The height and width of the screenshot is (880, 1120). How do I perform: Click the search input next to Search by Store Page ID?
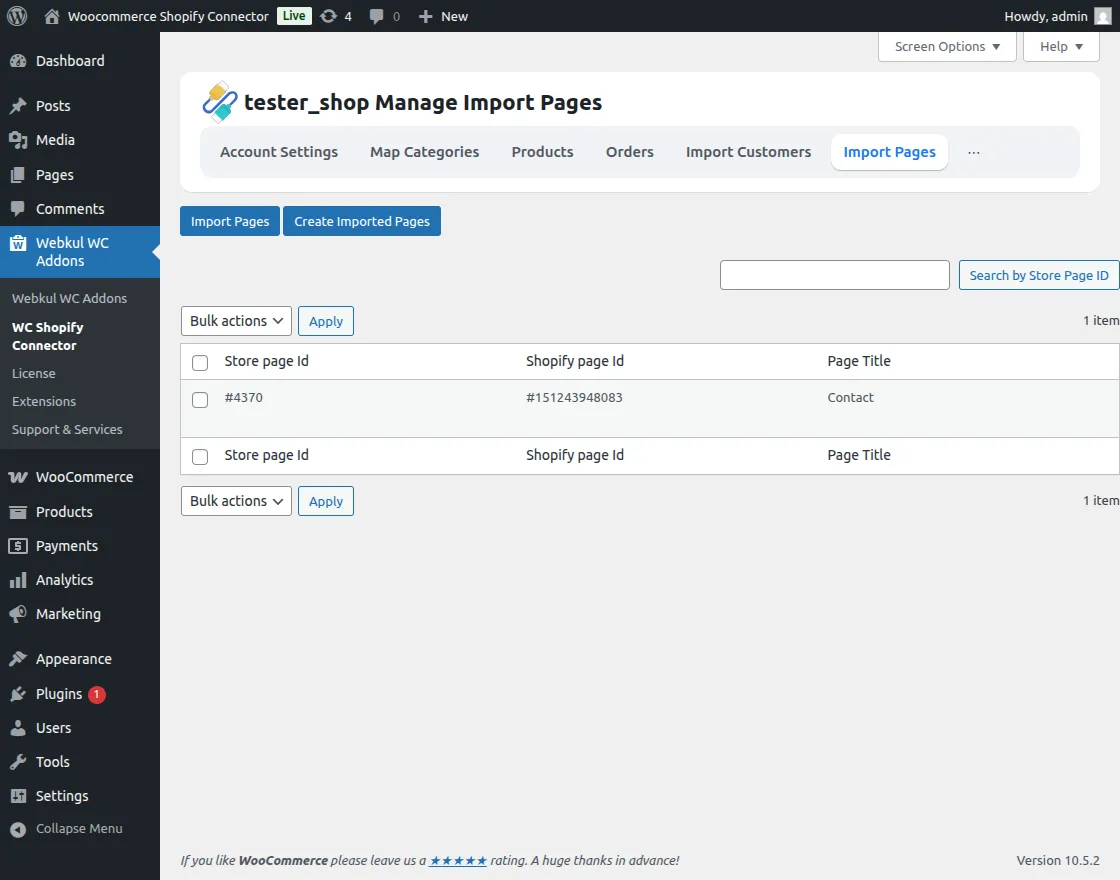[x=834, y=275]
